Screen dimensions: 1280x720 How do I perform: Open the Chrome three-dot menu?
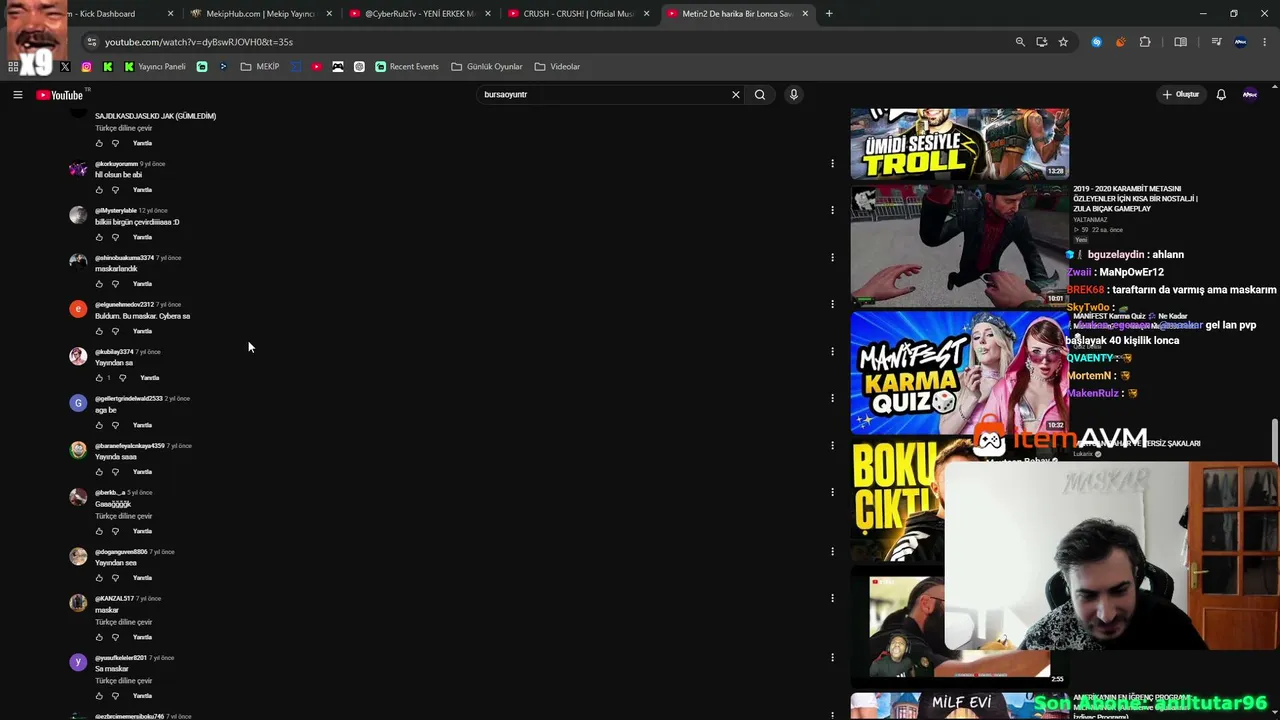pos(1265,42)
